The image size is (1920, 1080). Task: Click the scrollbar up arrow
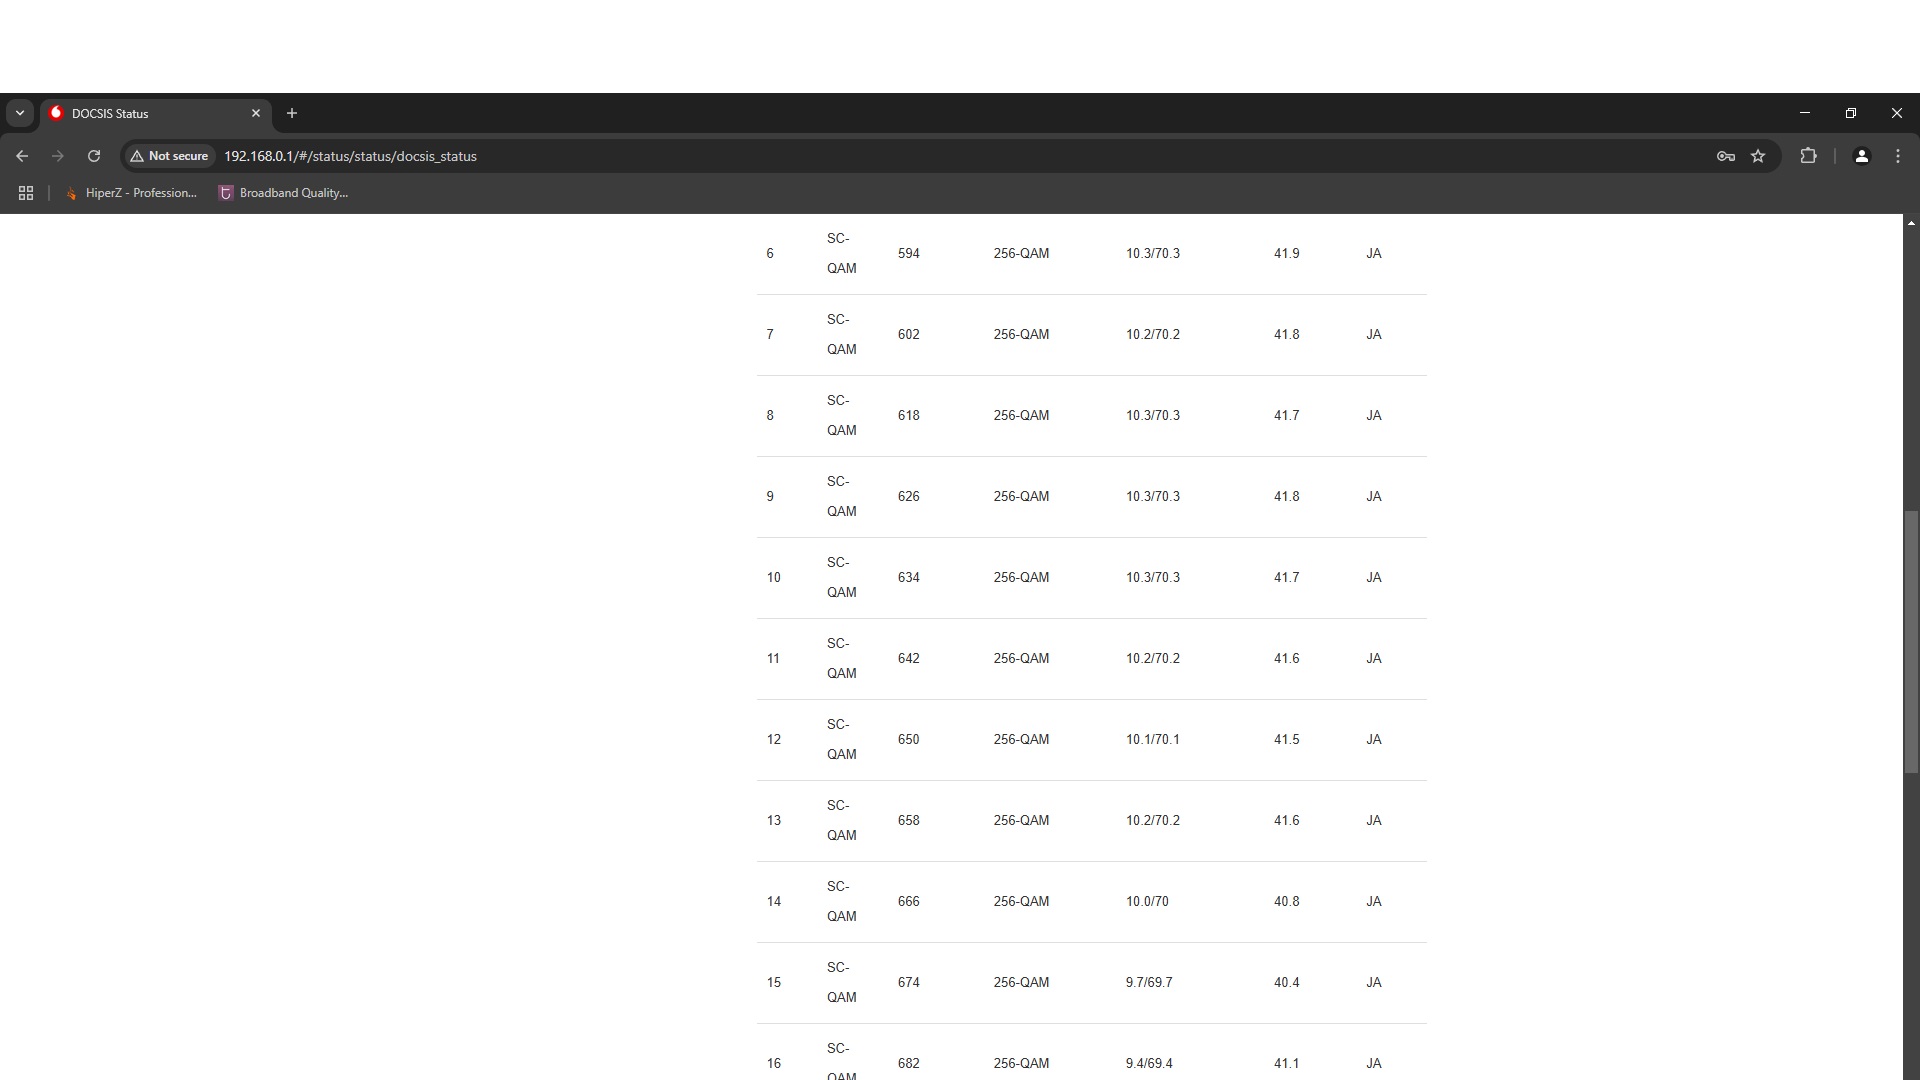(x=1911, y=223)
